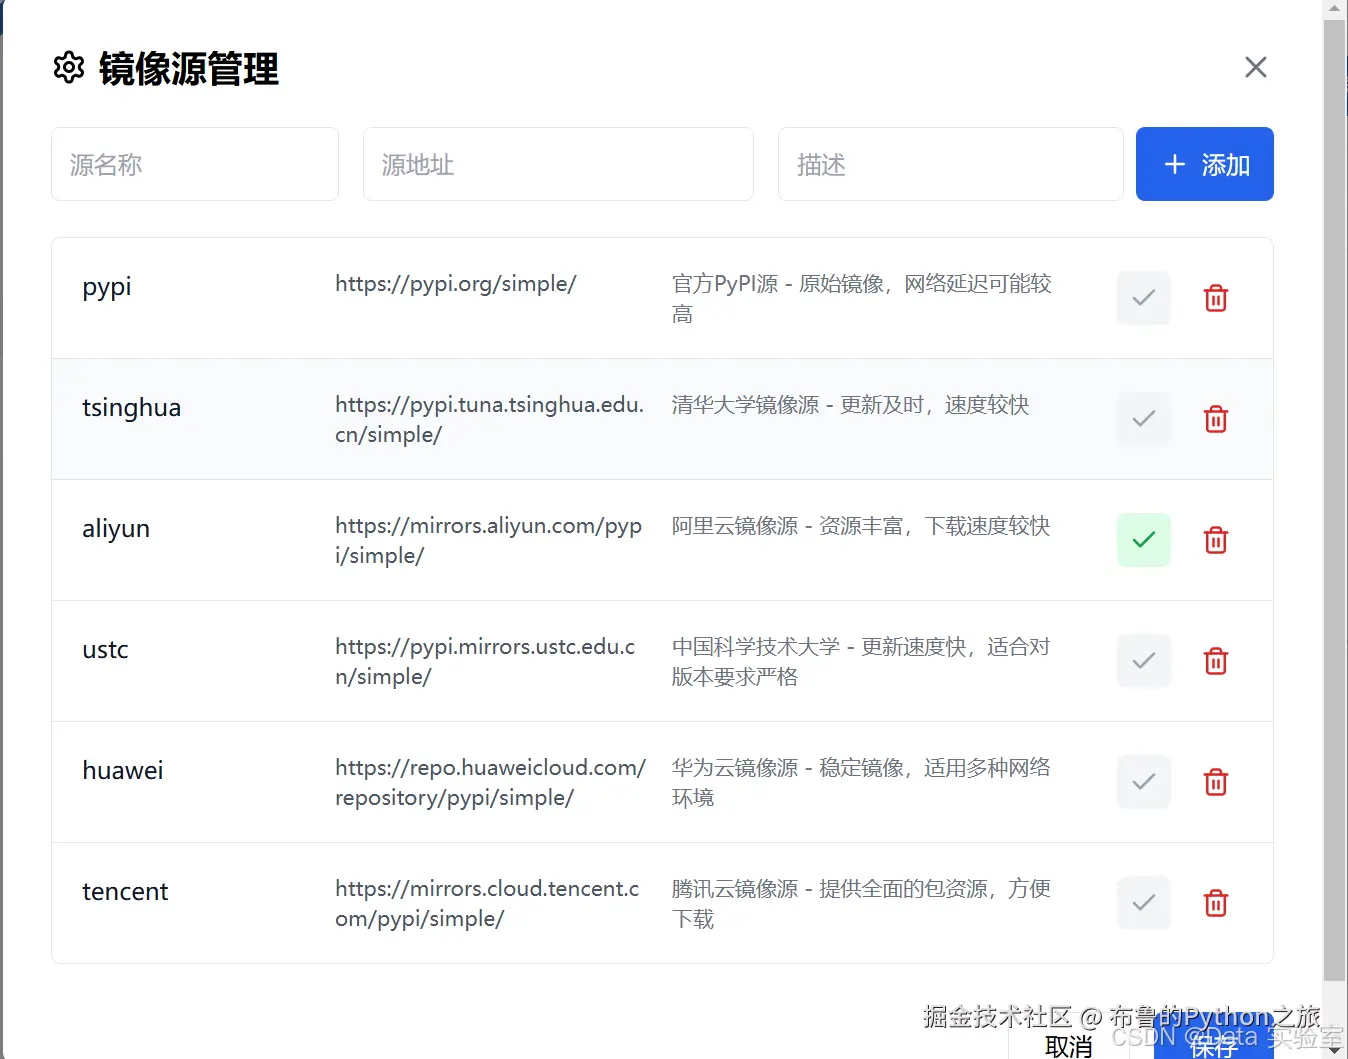This screenshot has width=1348, height=1059.
Task: Toggle the aliyun active checkmark
Action: click(x=1144, y=540)
